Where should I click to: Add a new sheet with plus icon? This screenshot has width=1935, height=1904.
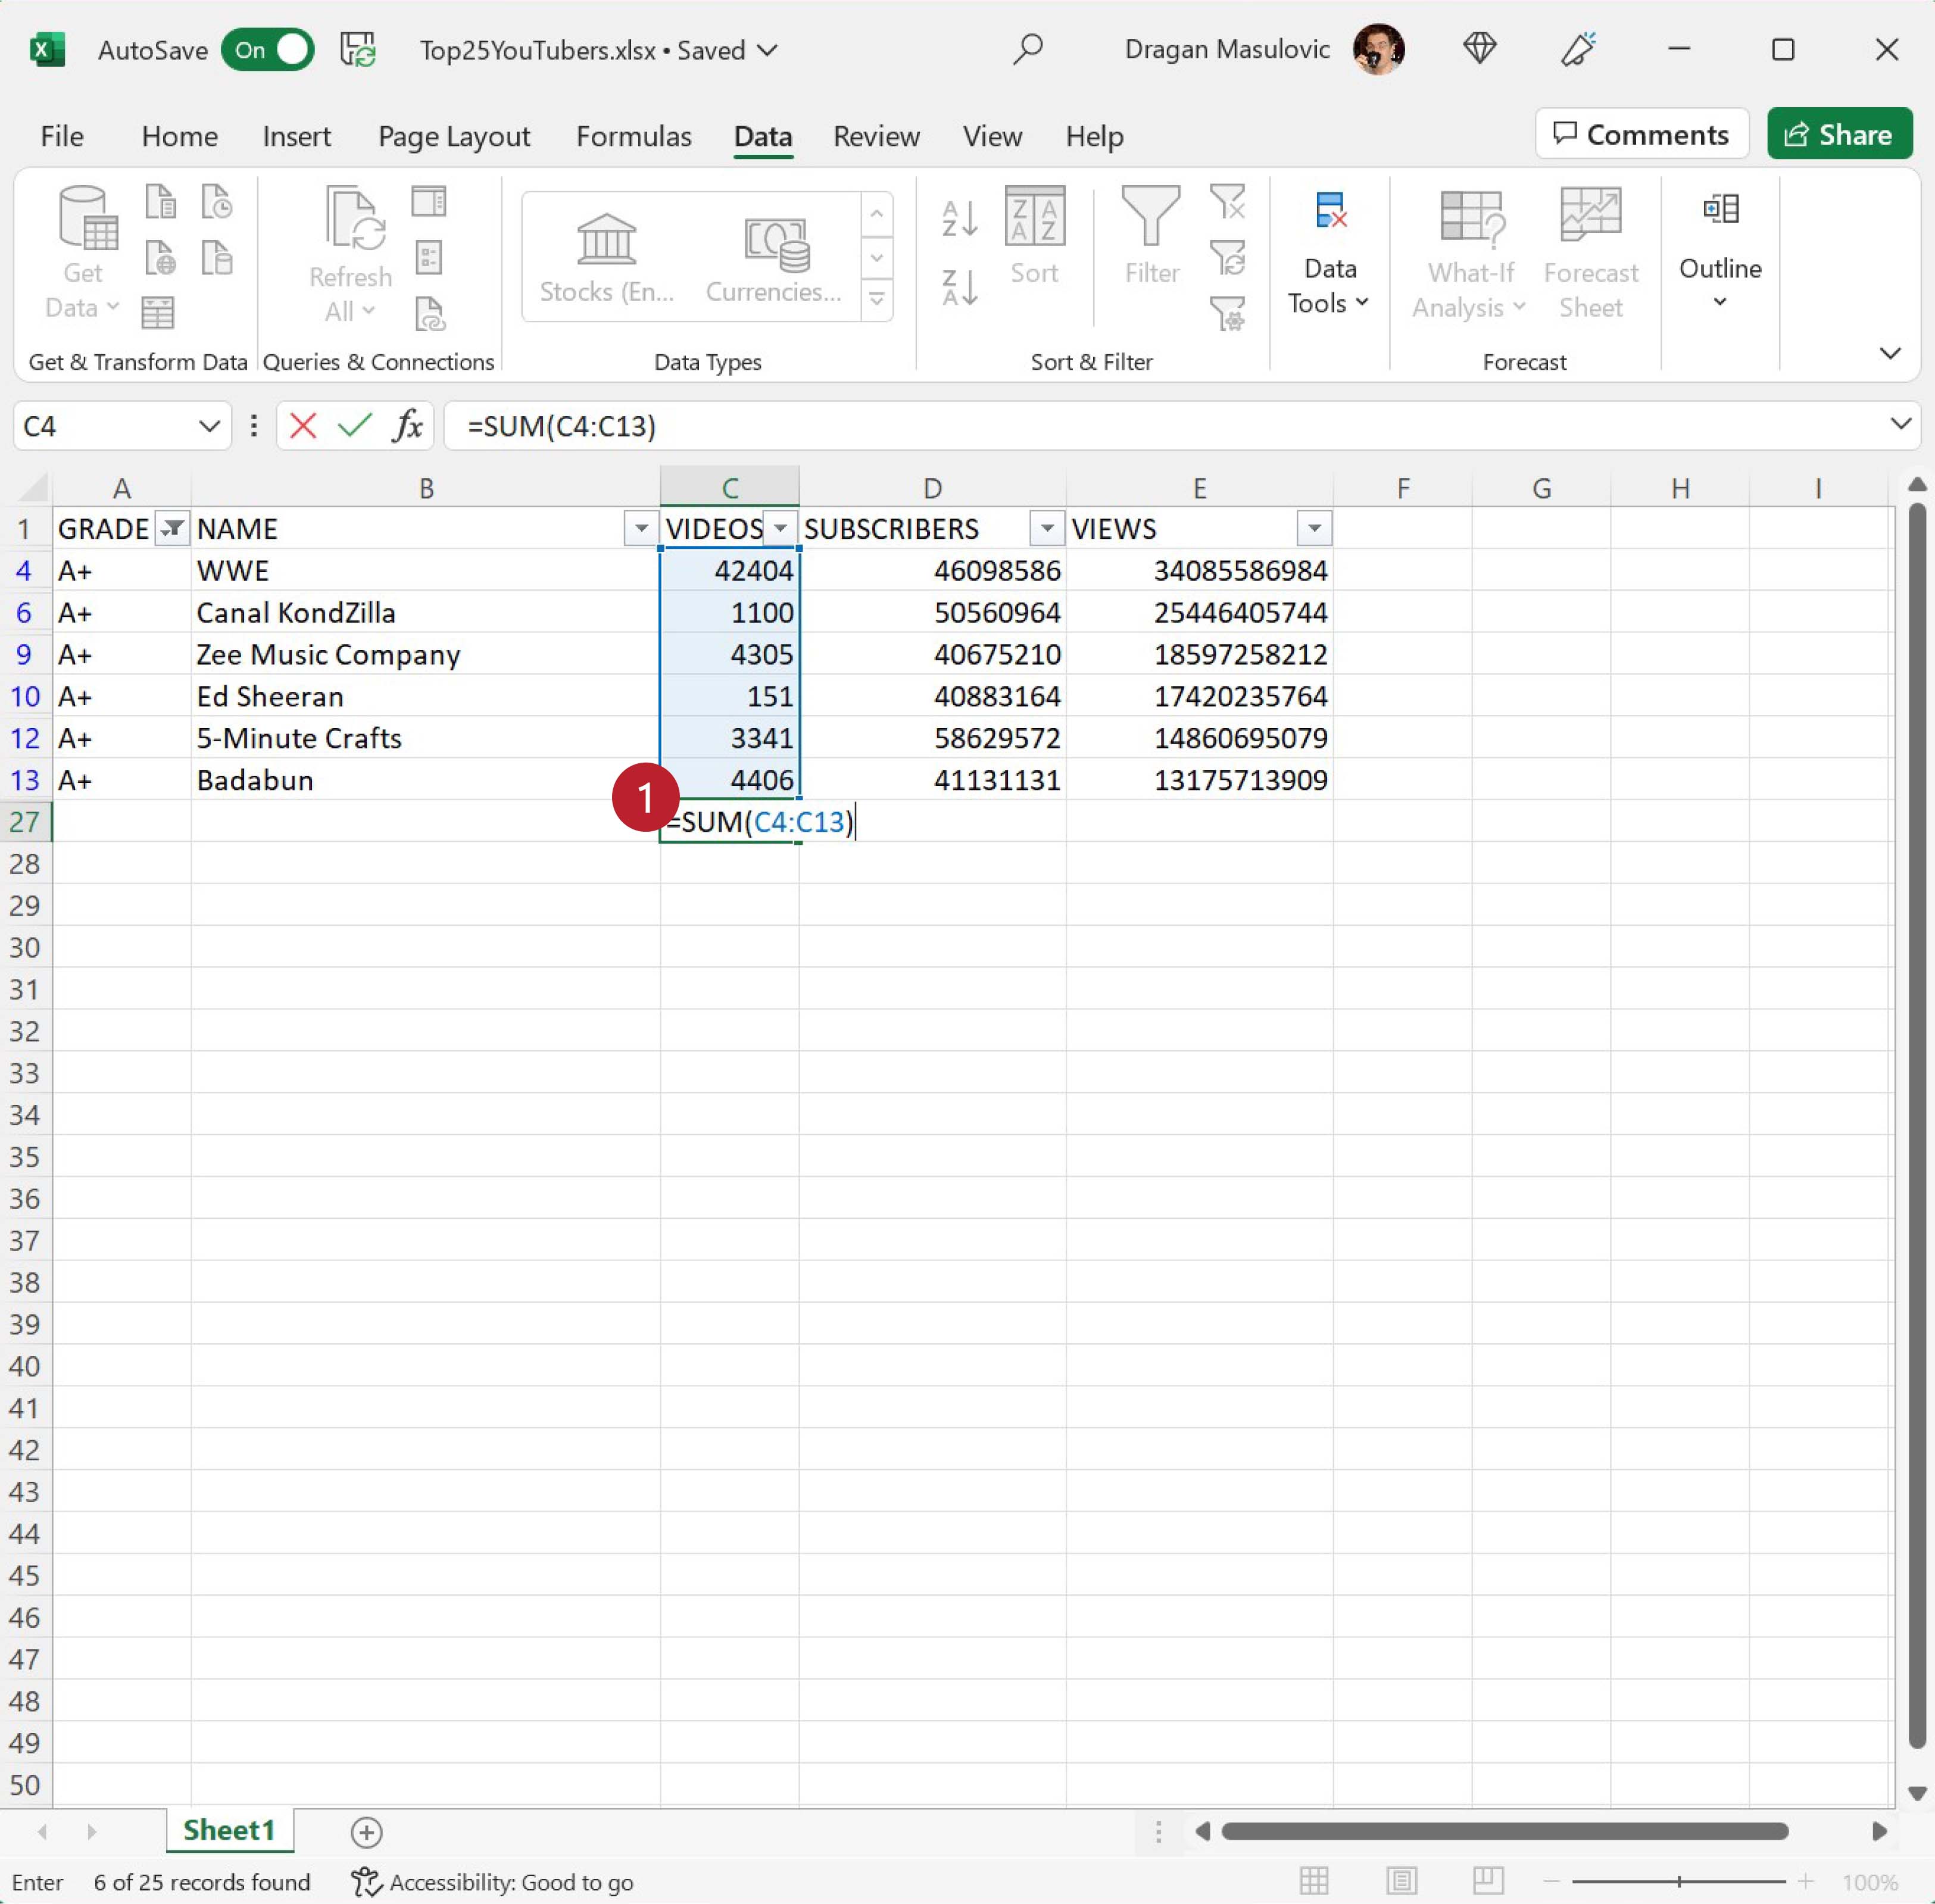pos(366,1832)
